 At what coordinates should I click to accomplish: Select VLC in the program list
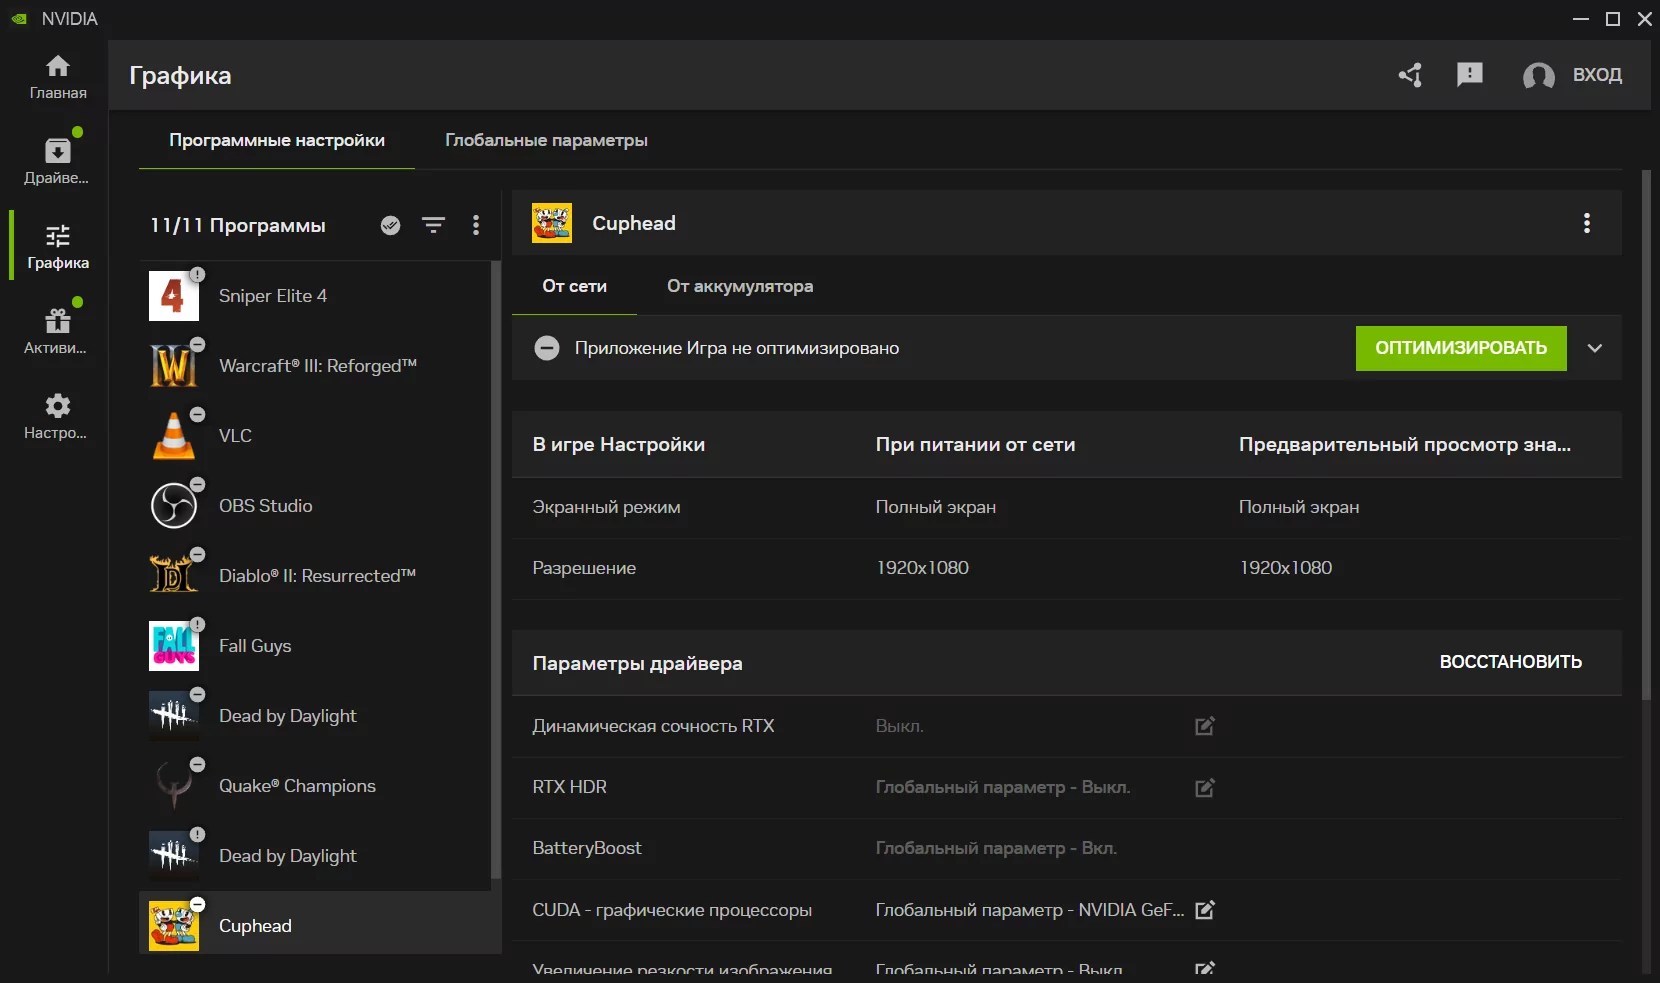(315, 436)
